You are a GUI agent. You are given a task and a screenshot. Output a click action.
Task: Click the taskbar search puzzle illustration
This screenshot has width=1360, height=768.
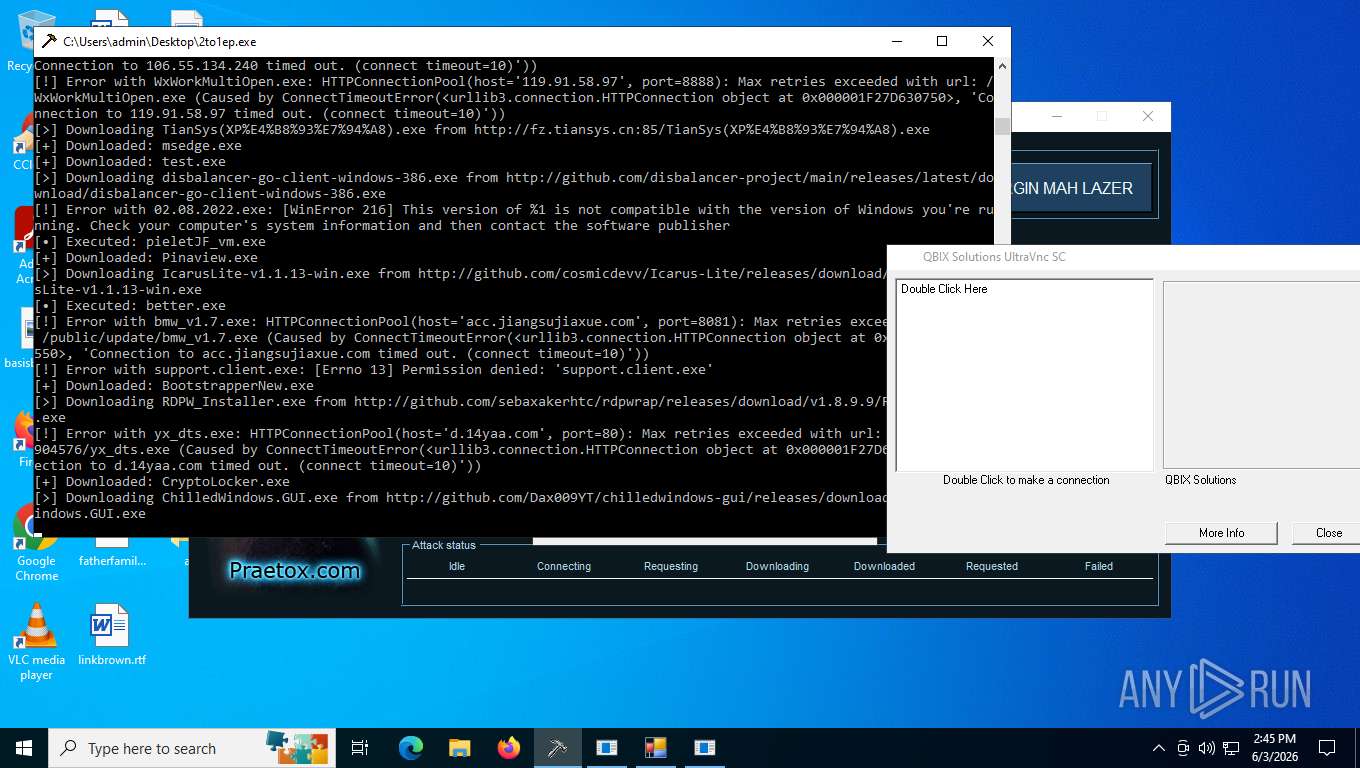(296, 747)
